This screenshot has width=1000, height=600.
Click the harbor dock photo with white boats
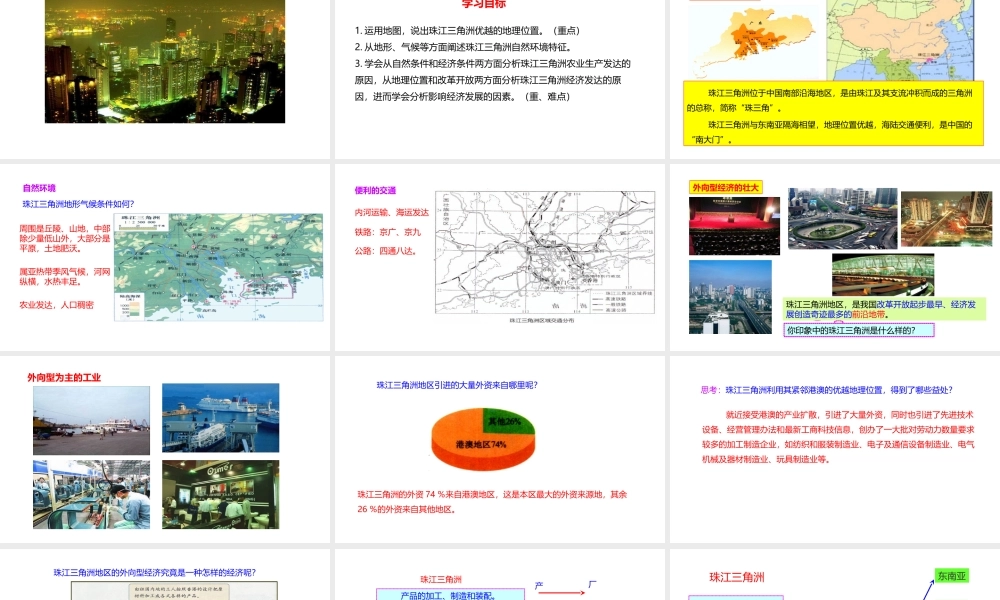click(x=91, y=421)
